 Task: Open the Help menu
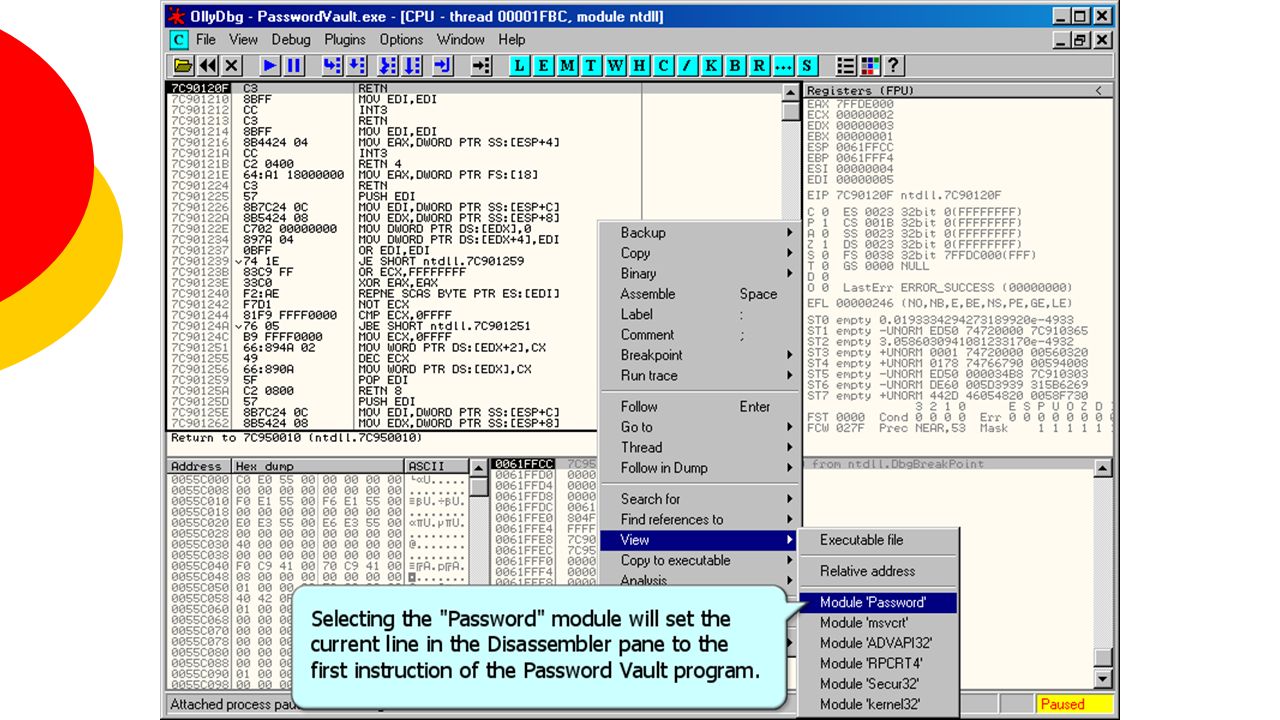pos(512,40)
